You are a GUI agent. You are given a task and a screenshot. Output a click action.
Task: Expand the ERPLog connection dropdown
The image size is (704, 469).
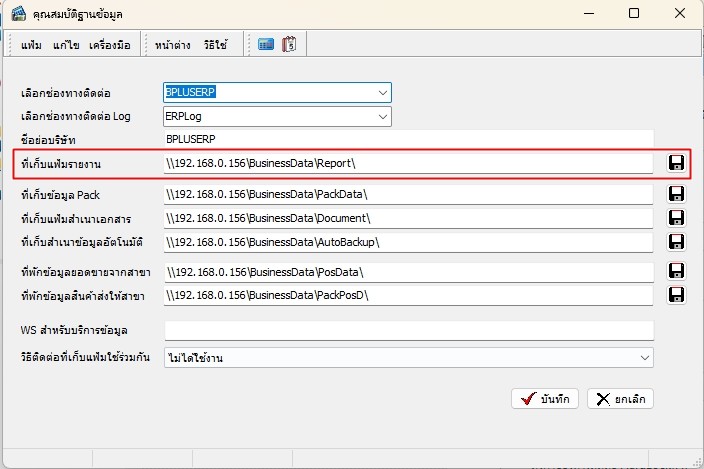click(x=382, y=117)
